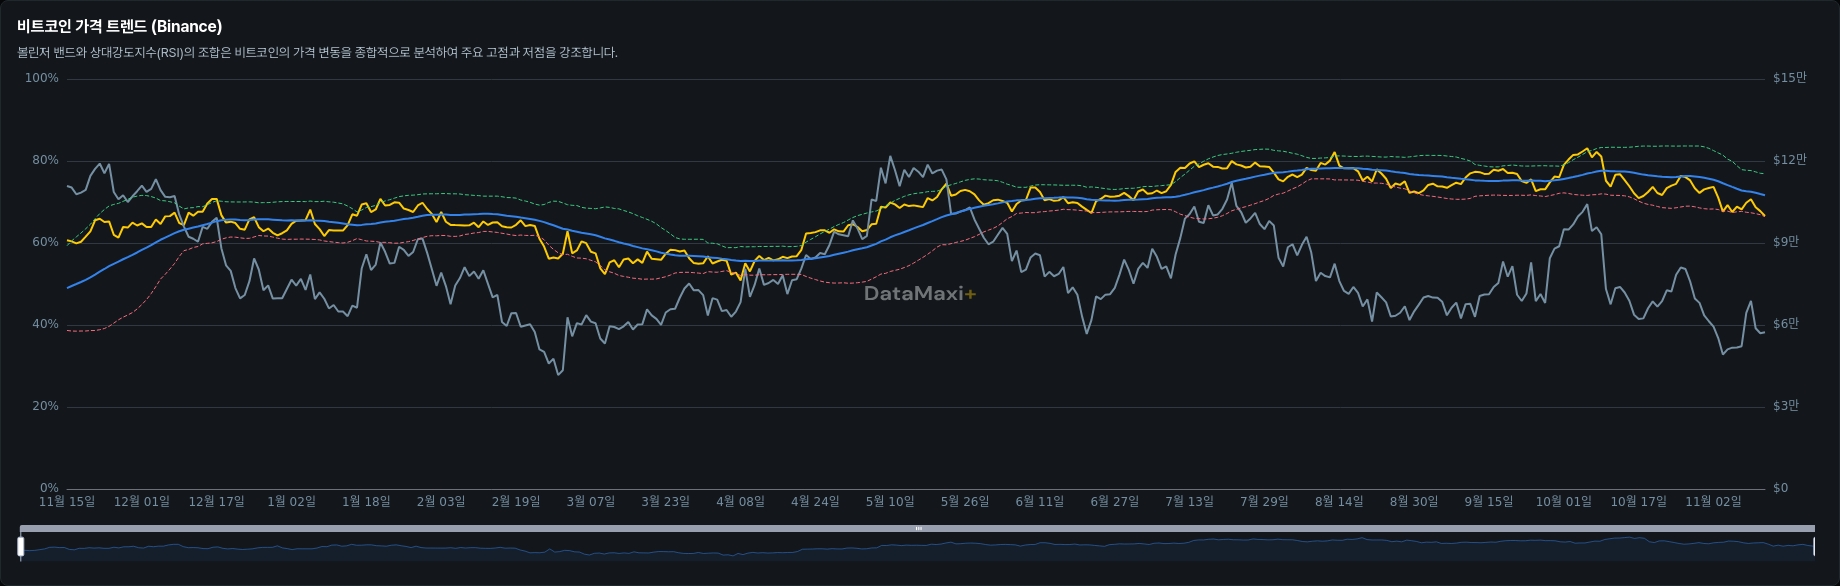1840x586 pixels.
Task: Click the right handle of range slider
Action: point(1813,546)
